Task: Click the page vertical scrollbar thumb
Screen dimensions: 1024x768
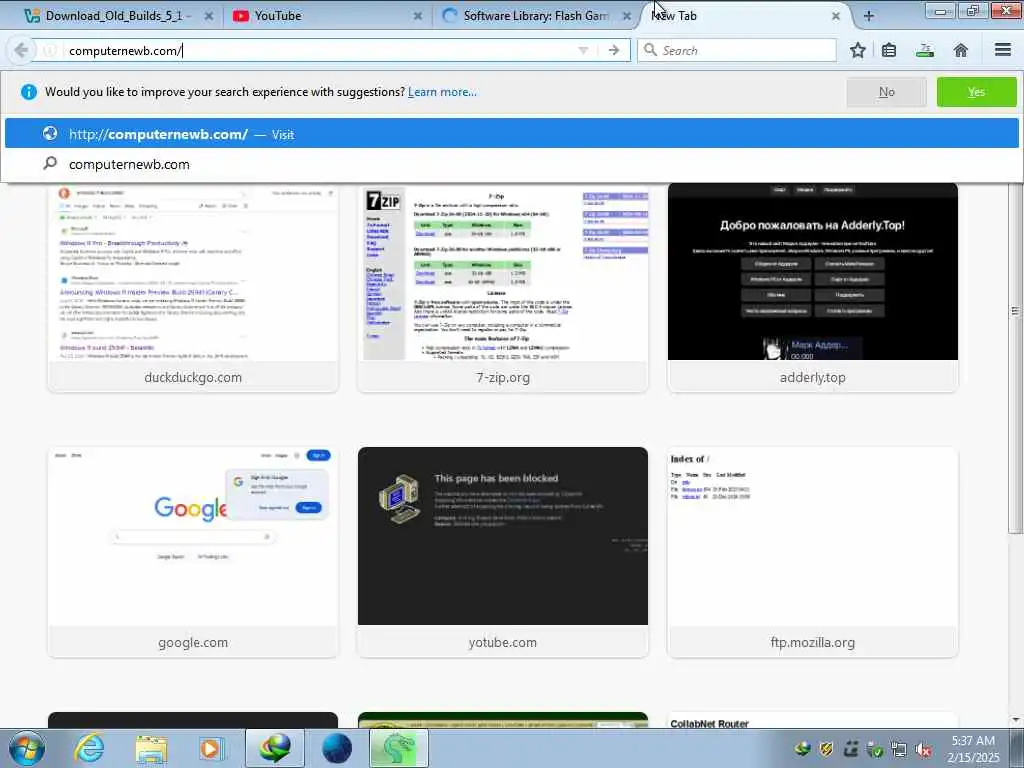Action: coord(1016,359)
